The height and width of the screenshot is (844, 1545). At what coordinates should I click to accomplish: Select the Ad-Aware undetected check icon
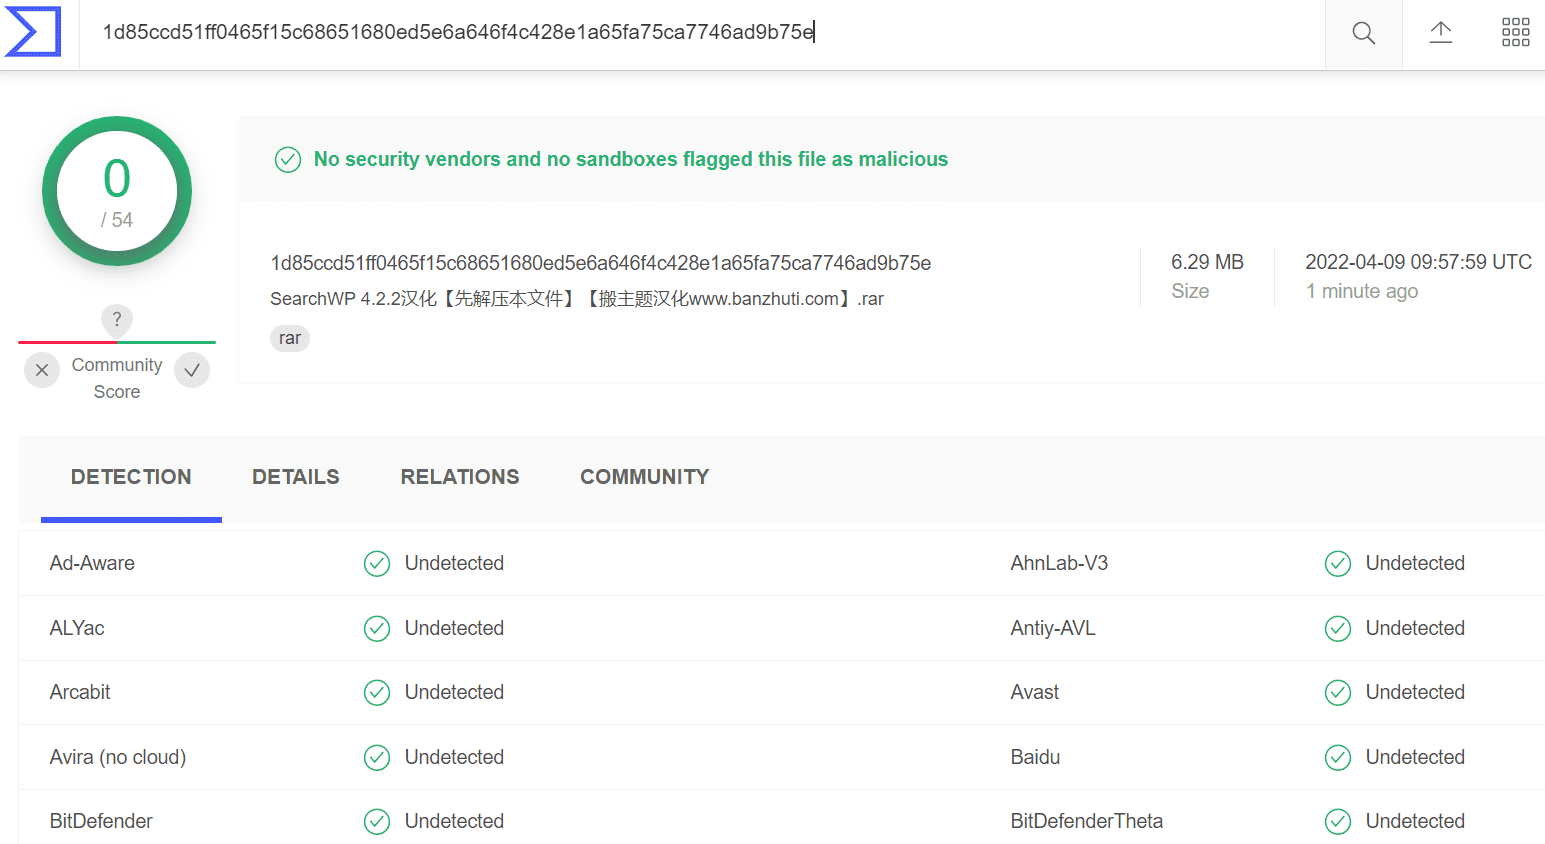coord(377,564)
